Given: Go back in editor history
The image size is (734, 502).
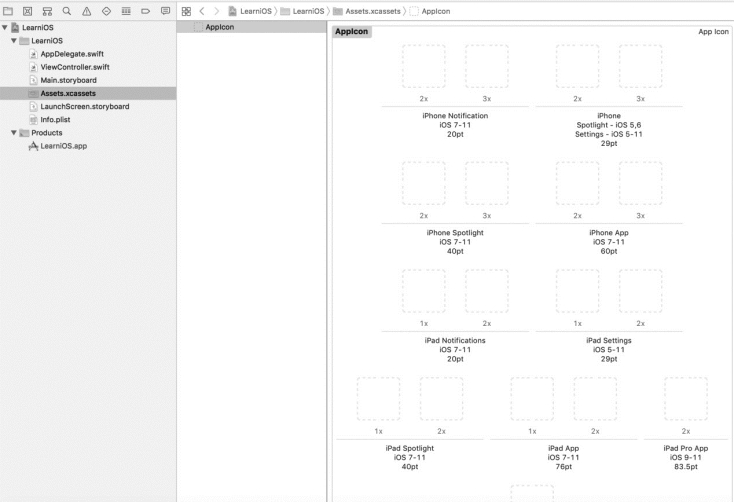Looking at the screenshot, I should coord(202,11).
